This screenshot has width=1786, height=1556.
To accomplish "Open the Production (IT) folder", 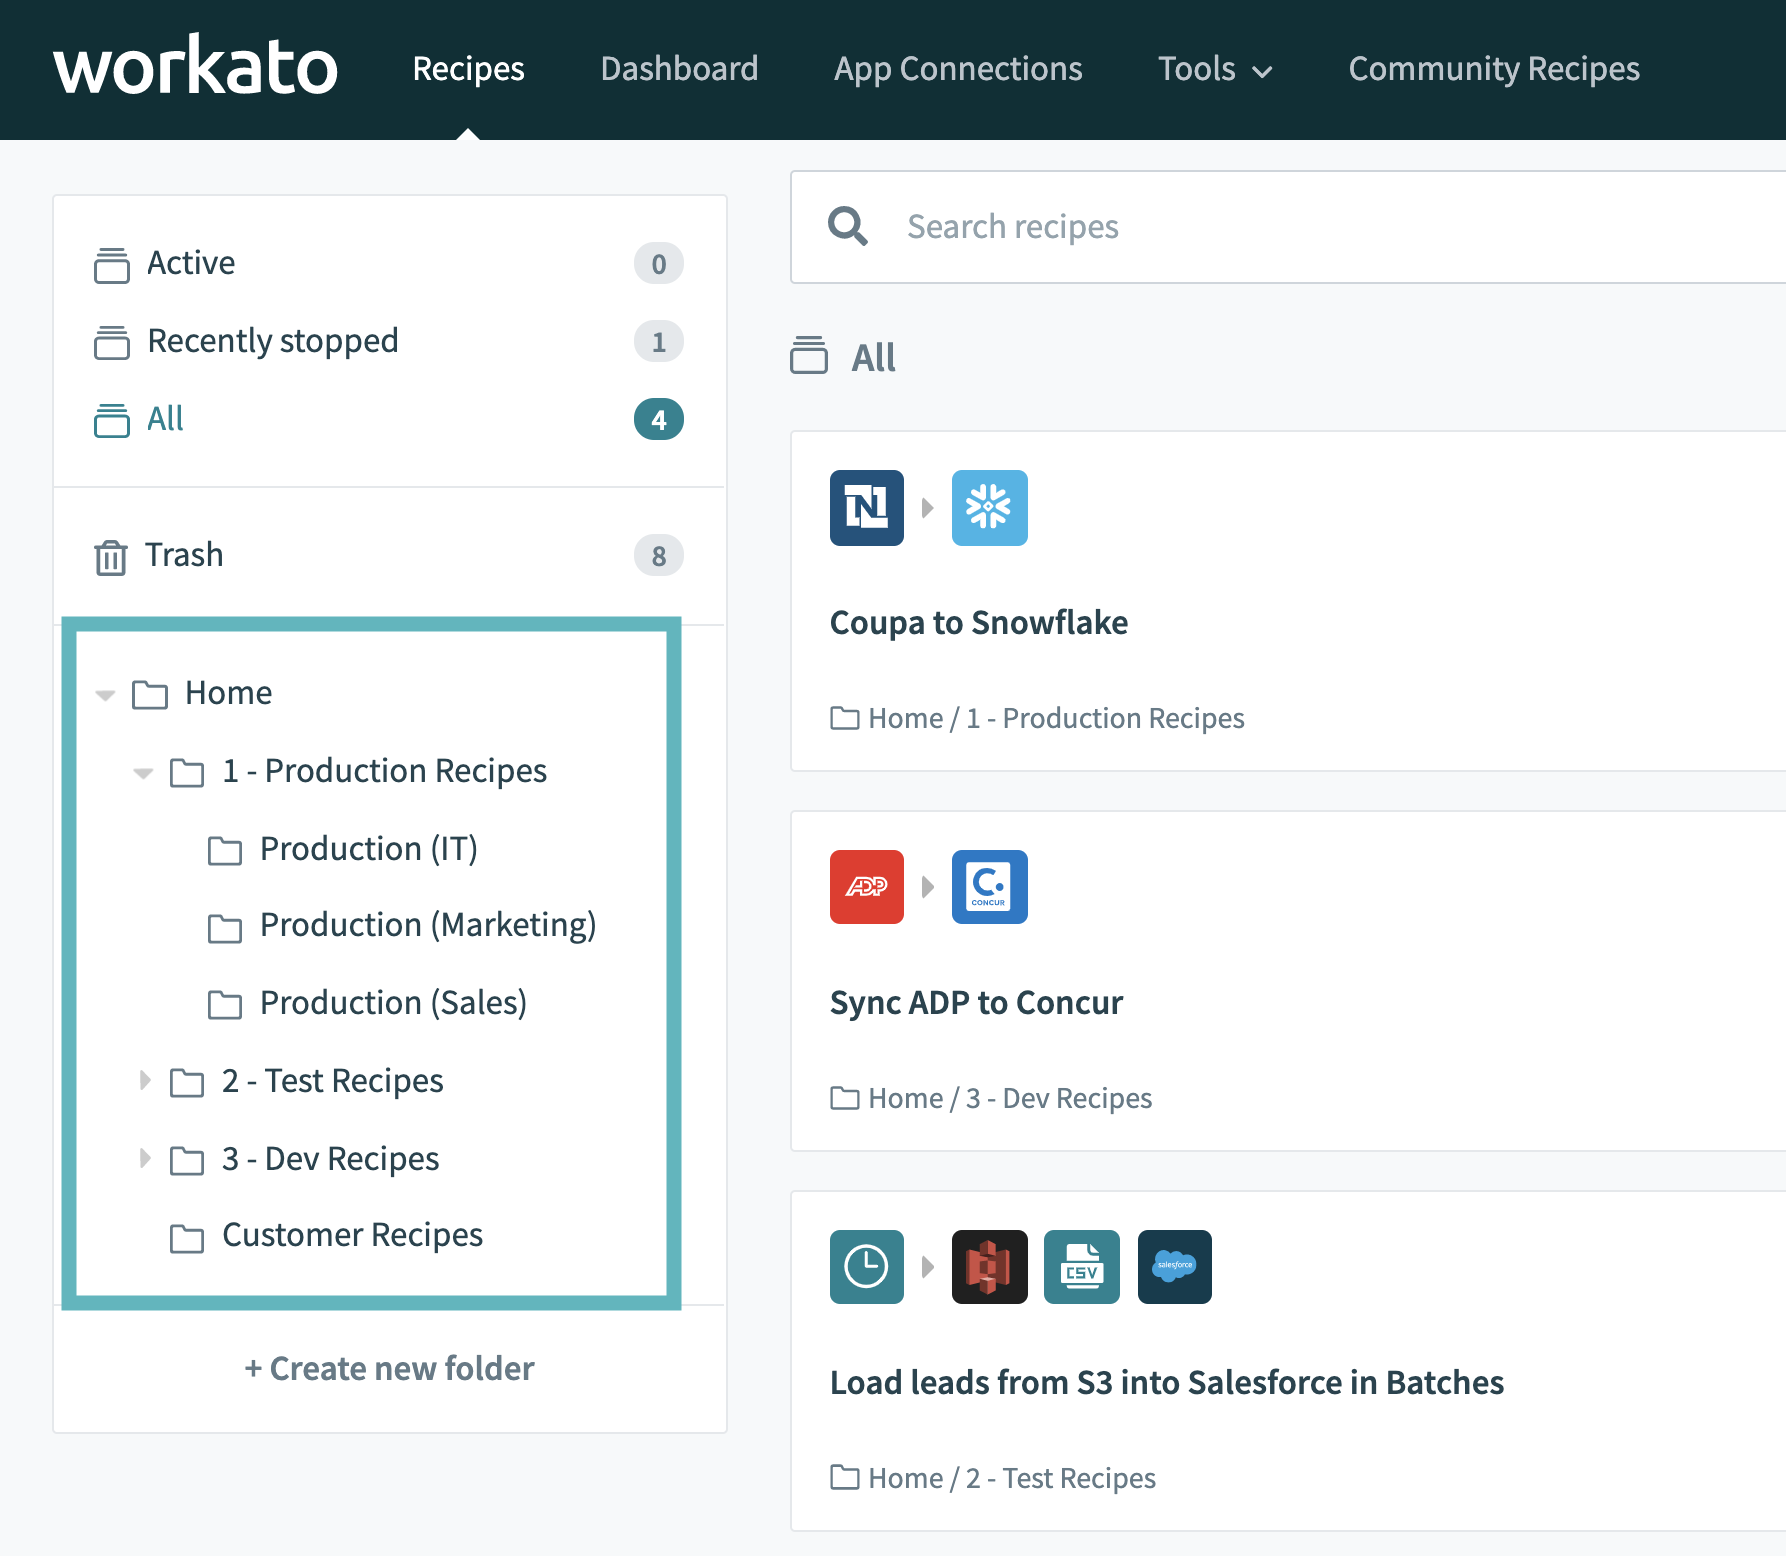I will 368,849.
